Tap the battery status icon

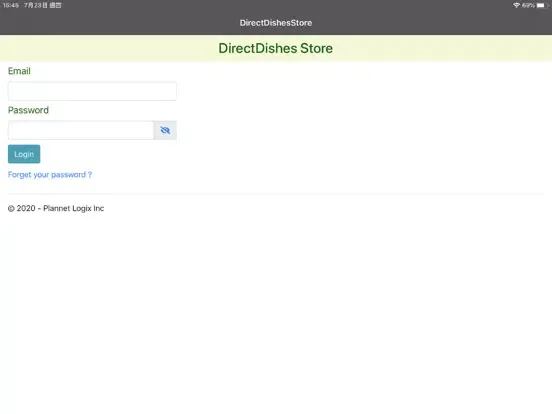542,5
